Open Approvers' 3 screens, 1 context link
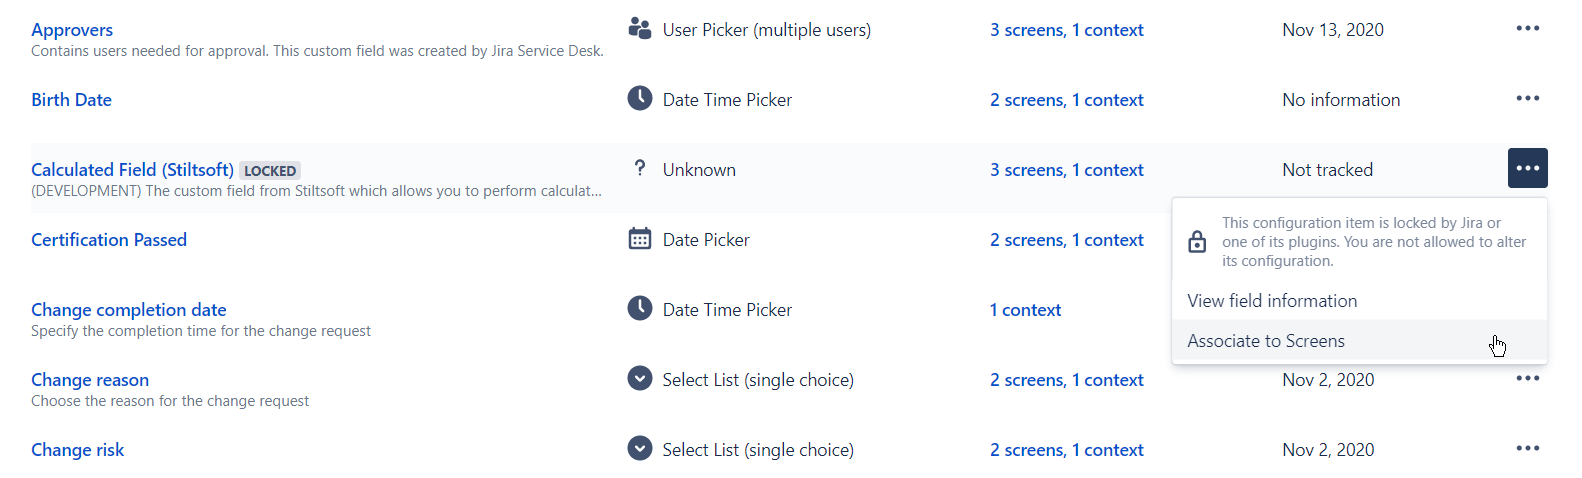1582x478 pixels. (1066, 30)
